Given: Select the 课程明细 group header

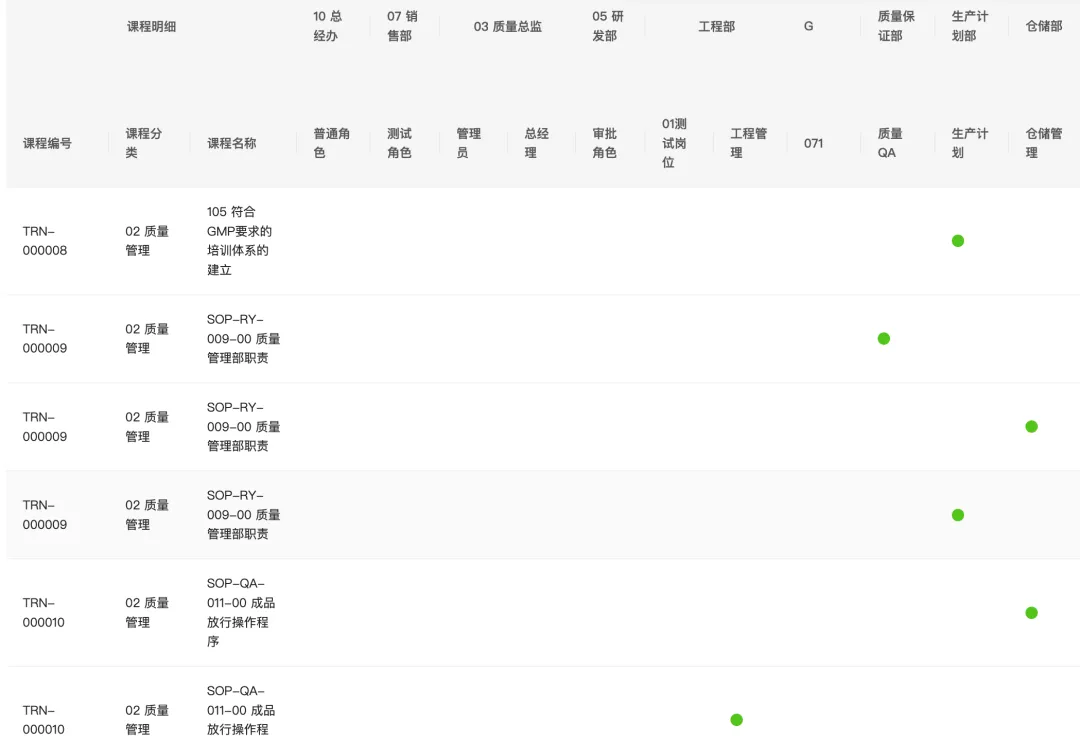Looking at the screenshot, I should 152,26.
